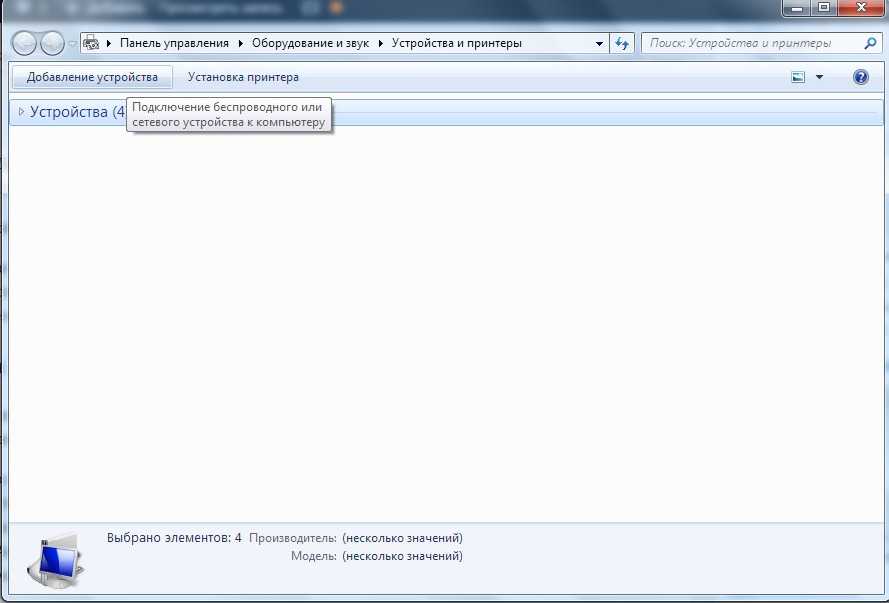Open address bar history dropdown
Viewport: 889px width, 603px height.
tap(599, 43)
